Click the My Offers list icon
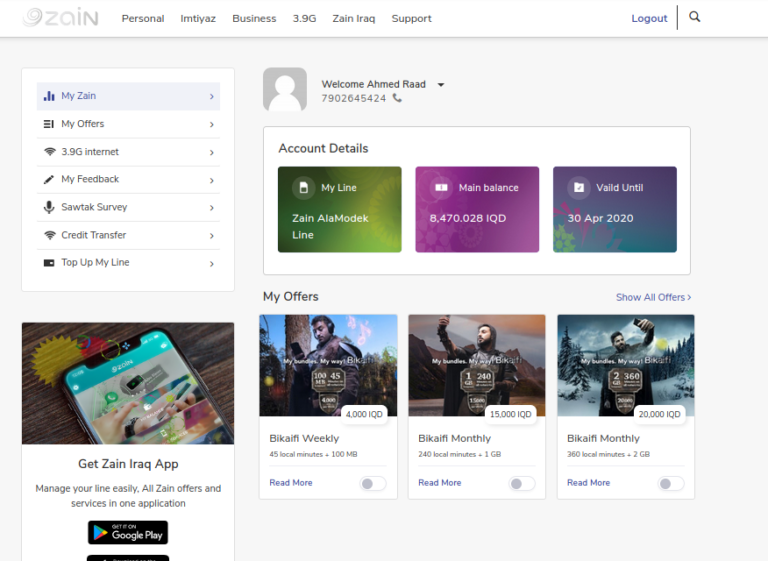 click(x=49, y=124)
